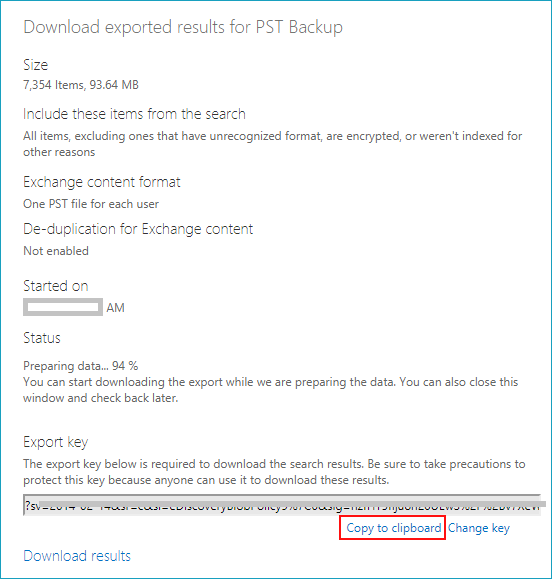Viewport: 552px width, 579px height.
Task: Click the Size heading
Action: coord(35,65)
